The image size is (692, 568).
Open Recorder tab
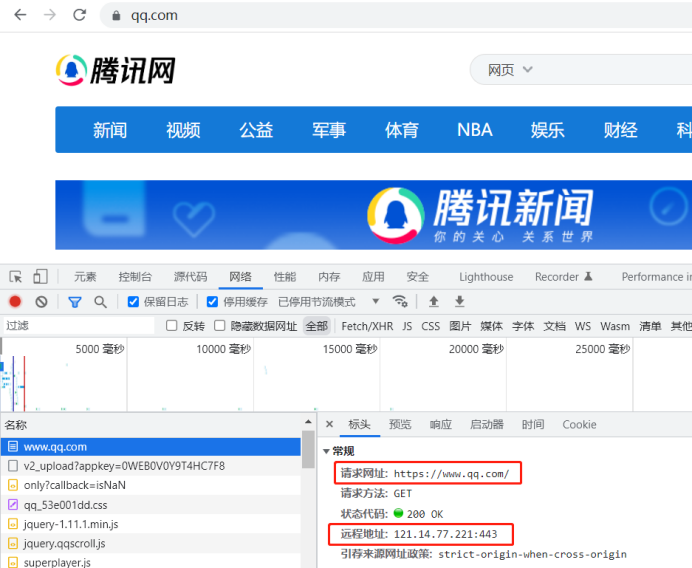(563, 277)
